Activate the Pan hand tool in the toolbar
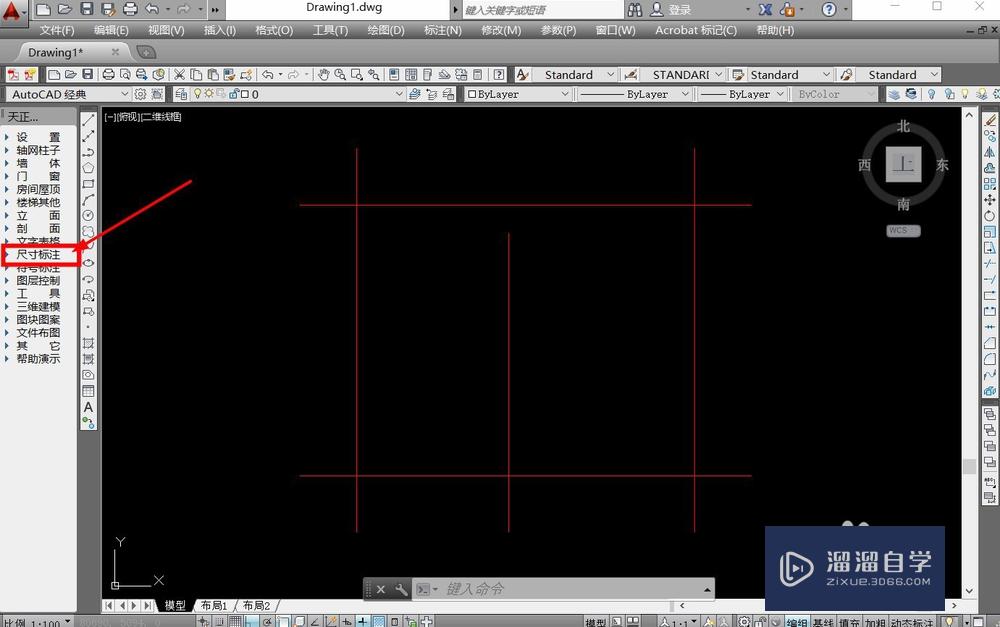This screenshot has width=1000, height=627. coord(322,74)
